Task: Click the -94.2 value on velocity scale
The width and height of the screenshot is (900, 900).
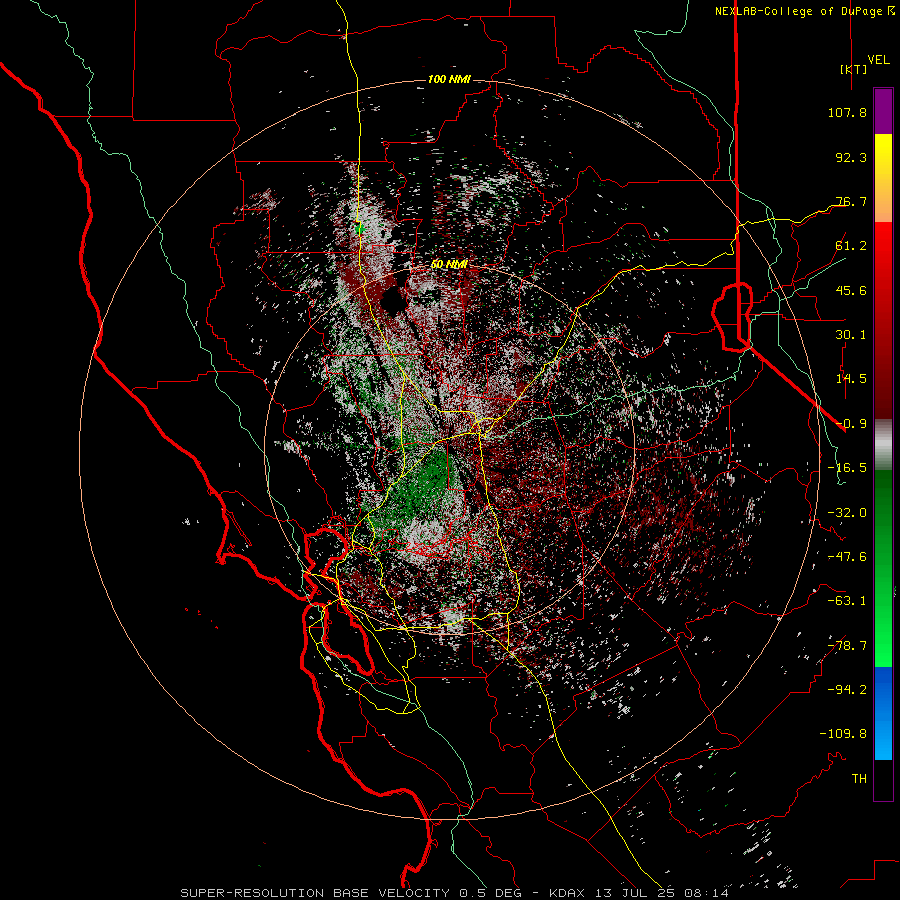Action: (847, 690)
